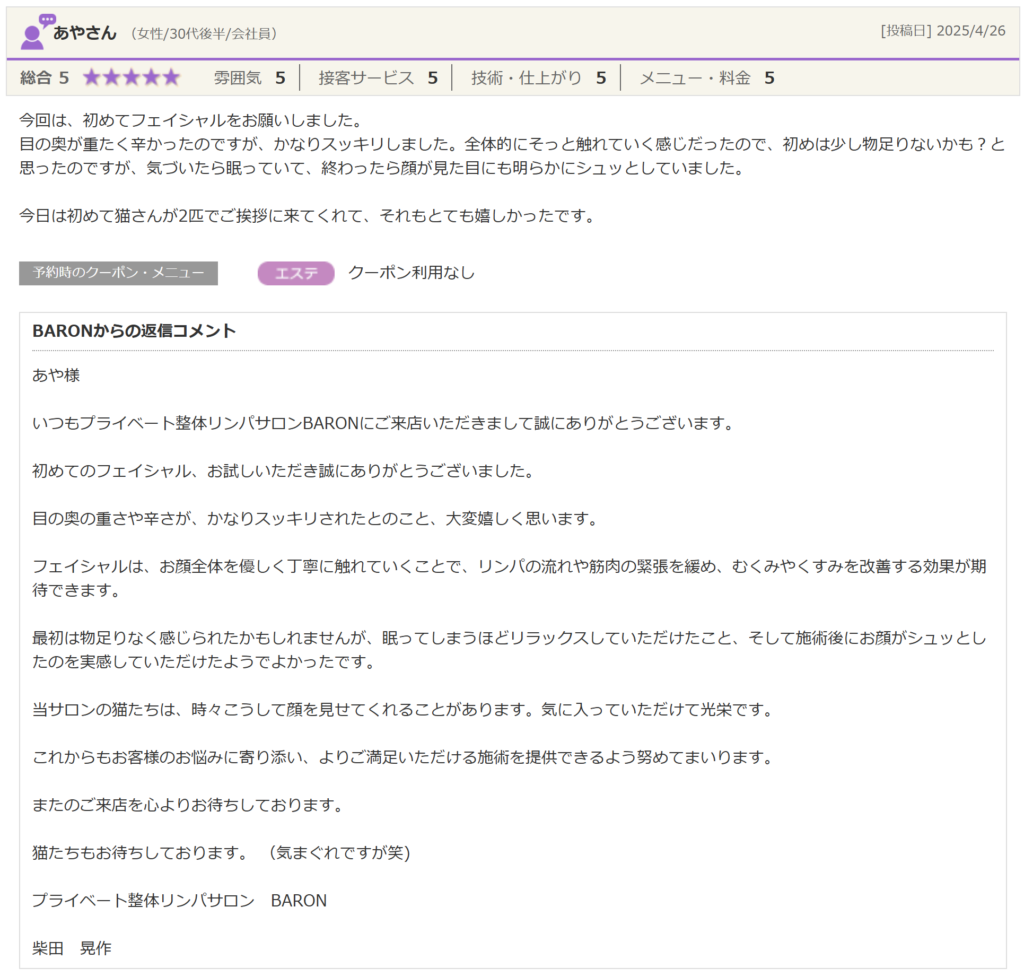Click the クーポン利用なし text
This screenshot has height=977, width=1024.
tap(411, 273)
